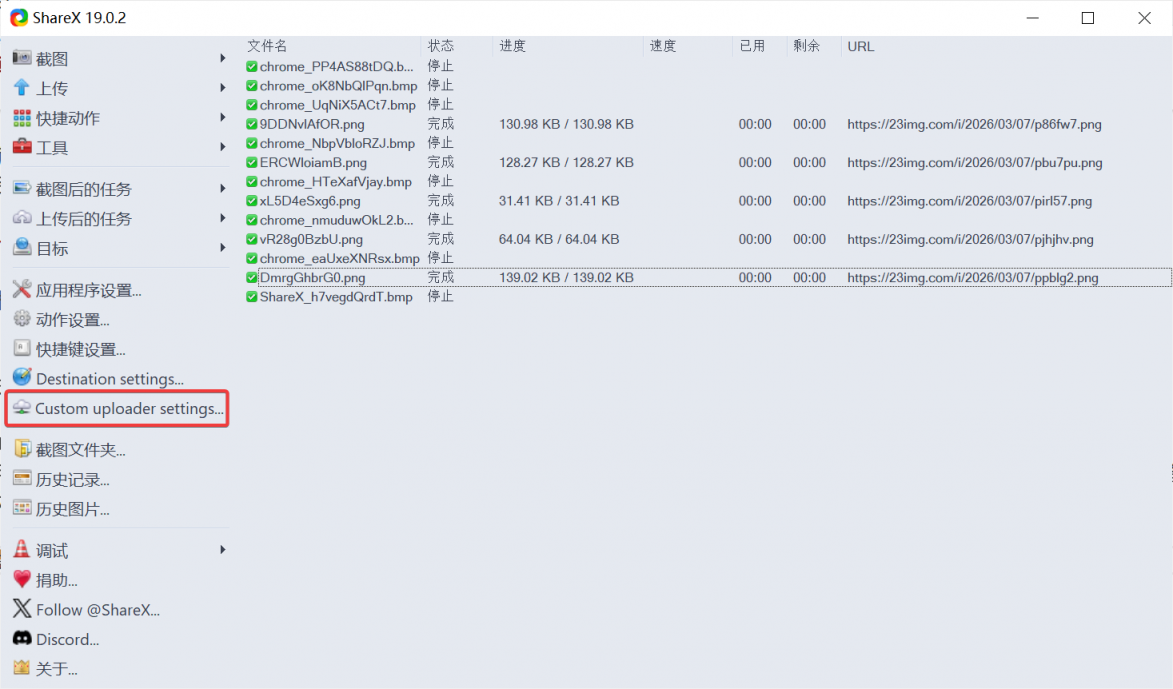The image size is (1173, 689).
Task: Click the 上传 upload arrow icon
Action: click(21, 88)
